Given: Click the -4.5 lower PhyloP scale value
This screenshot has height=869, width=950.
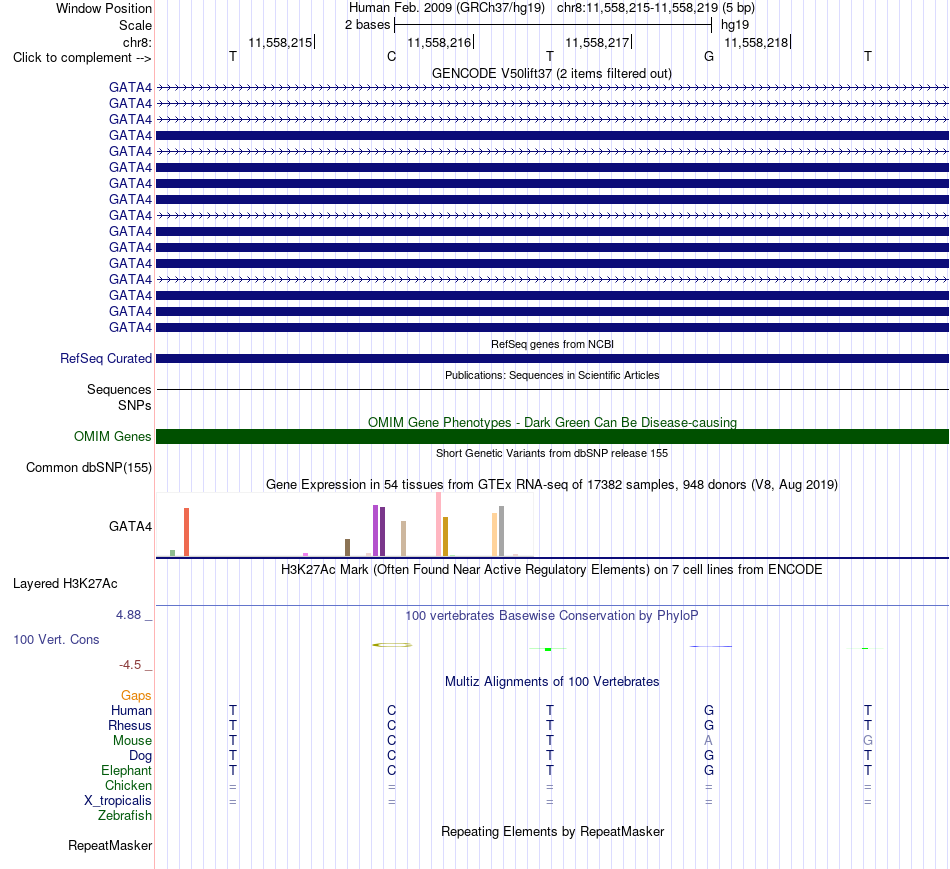Looking at the screenshot, I should click(x=130, y=665).
